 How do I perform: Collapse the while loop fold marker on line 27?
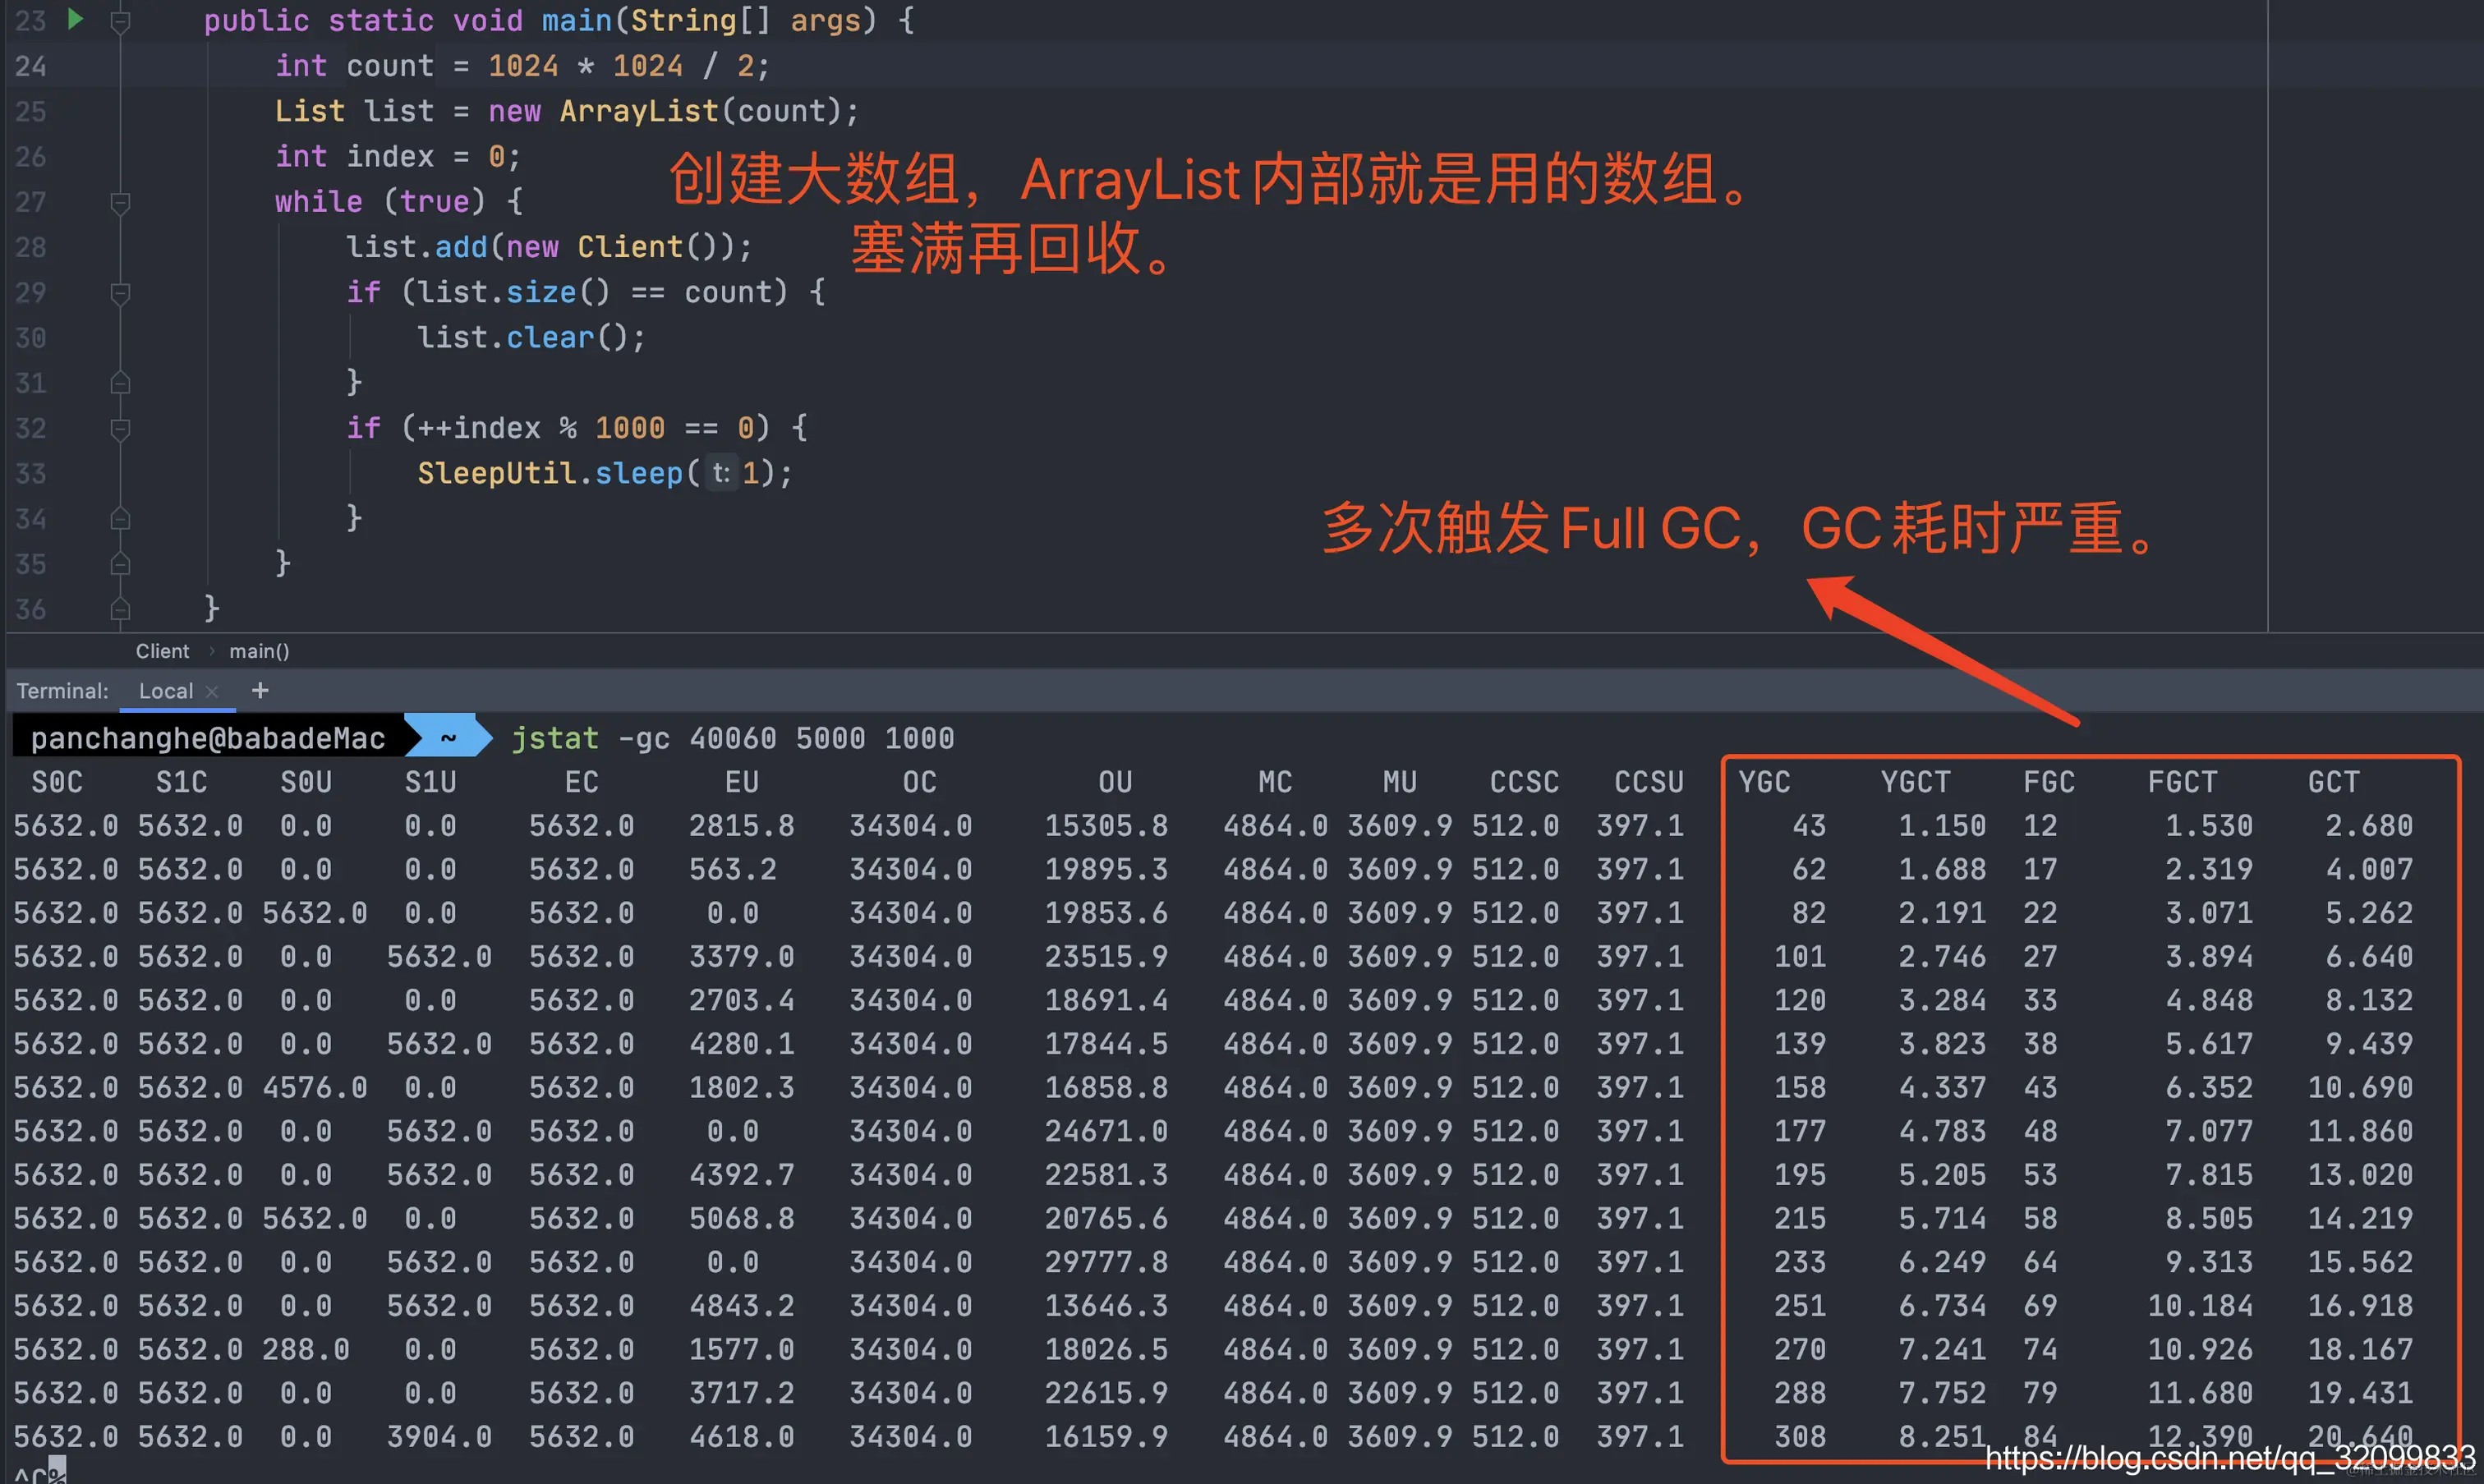(x=120, y=202)
